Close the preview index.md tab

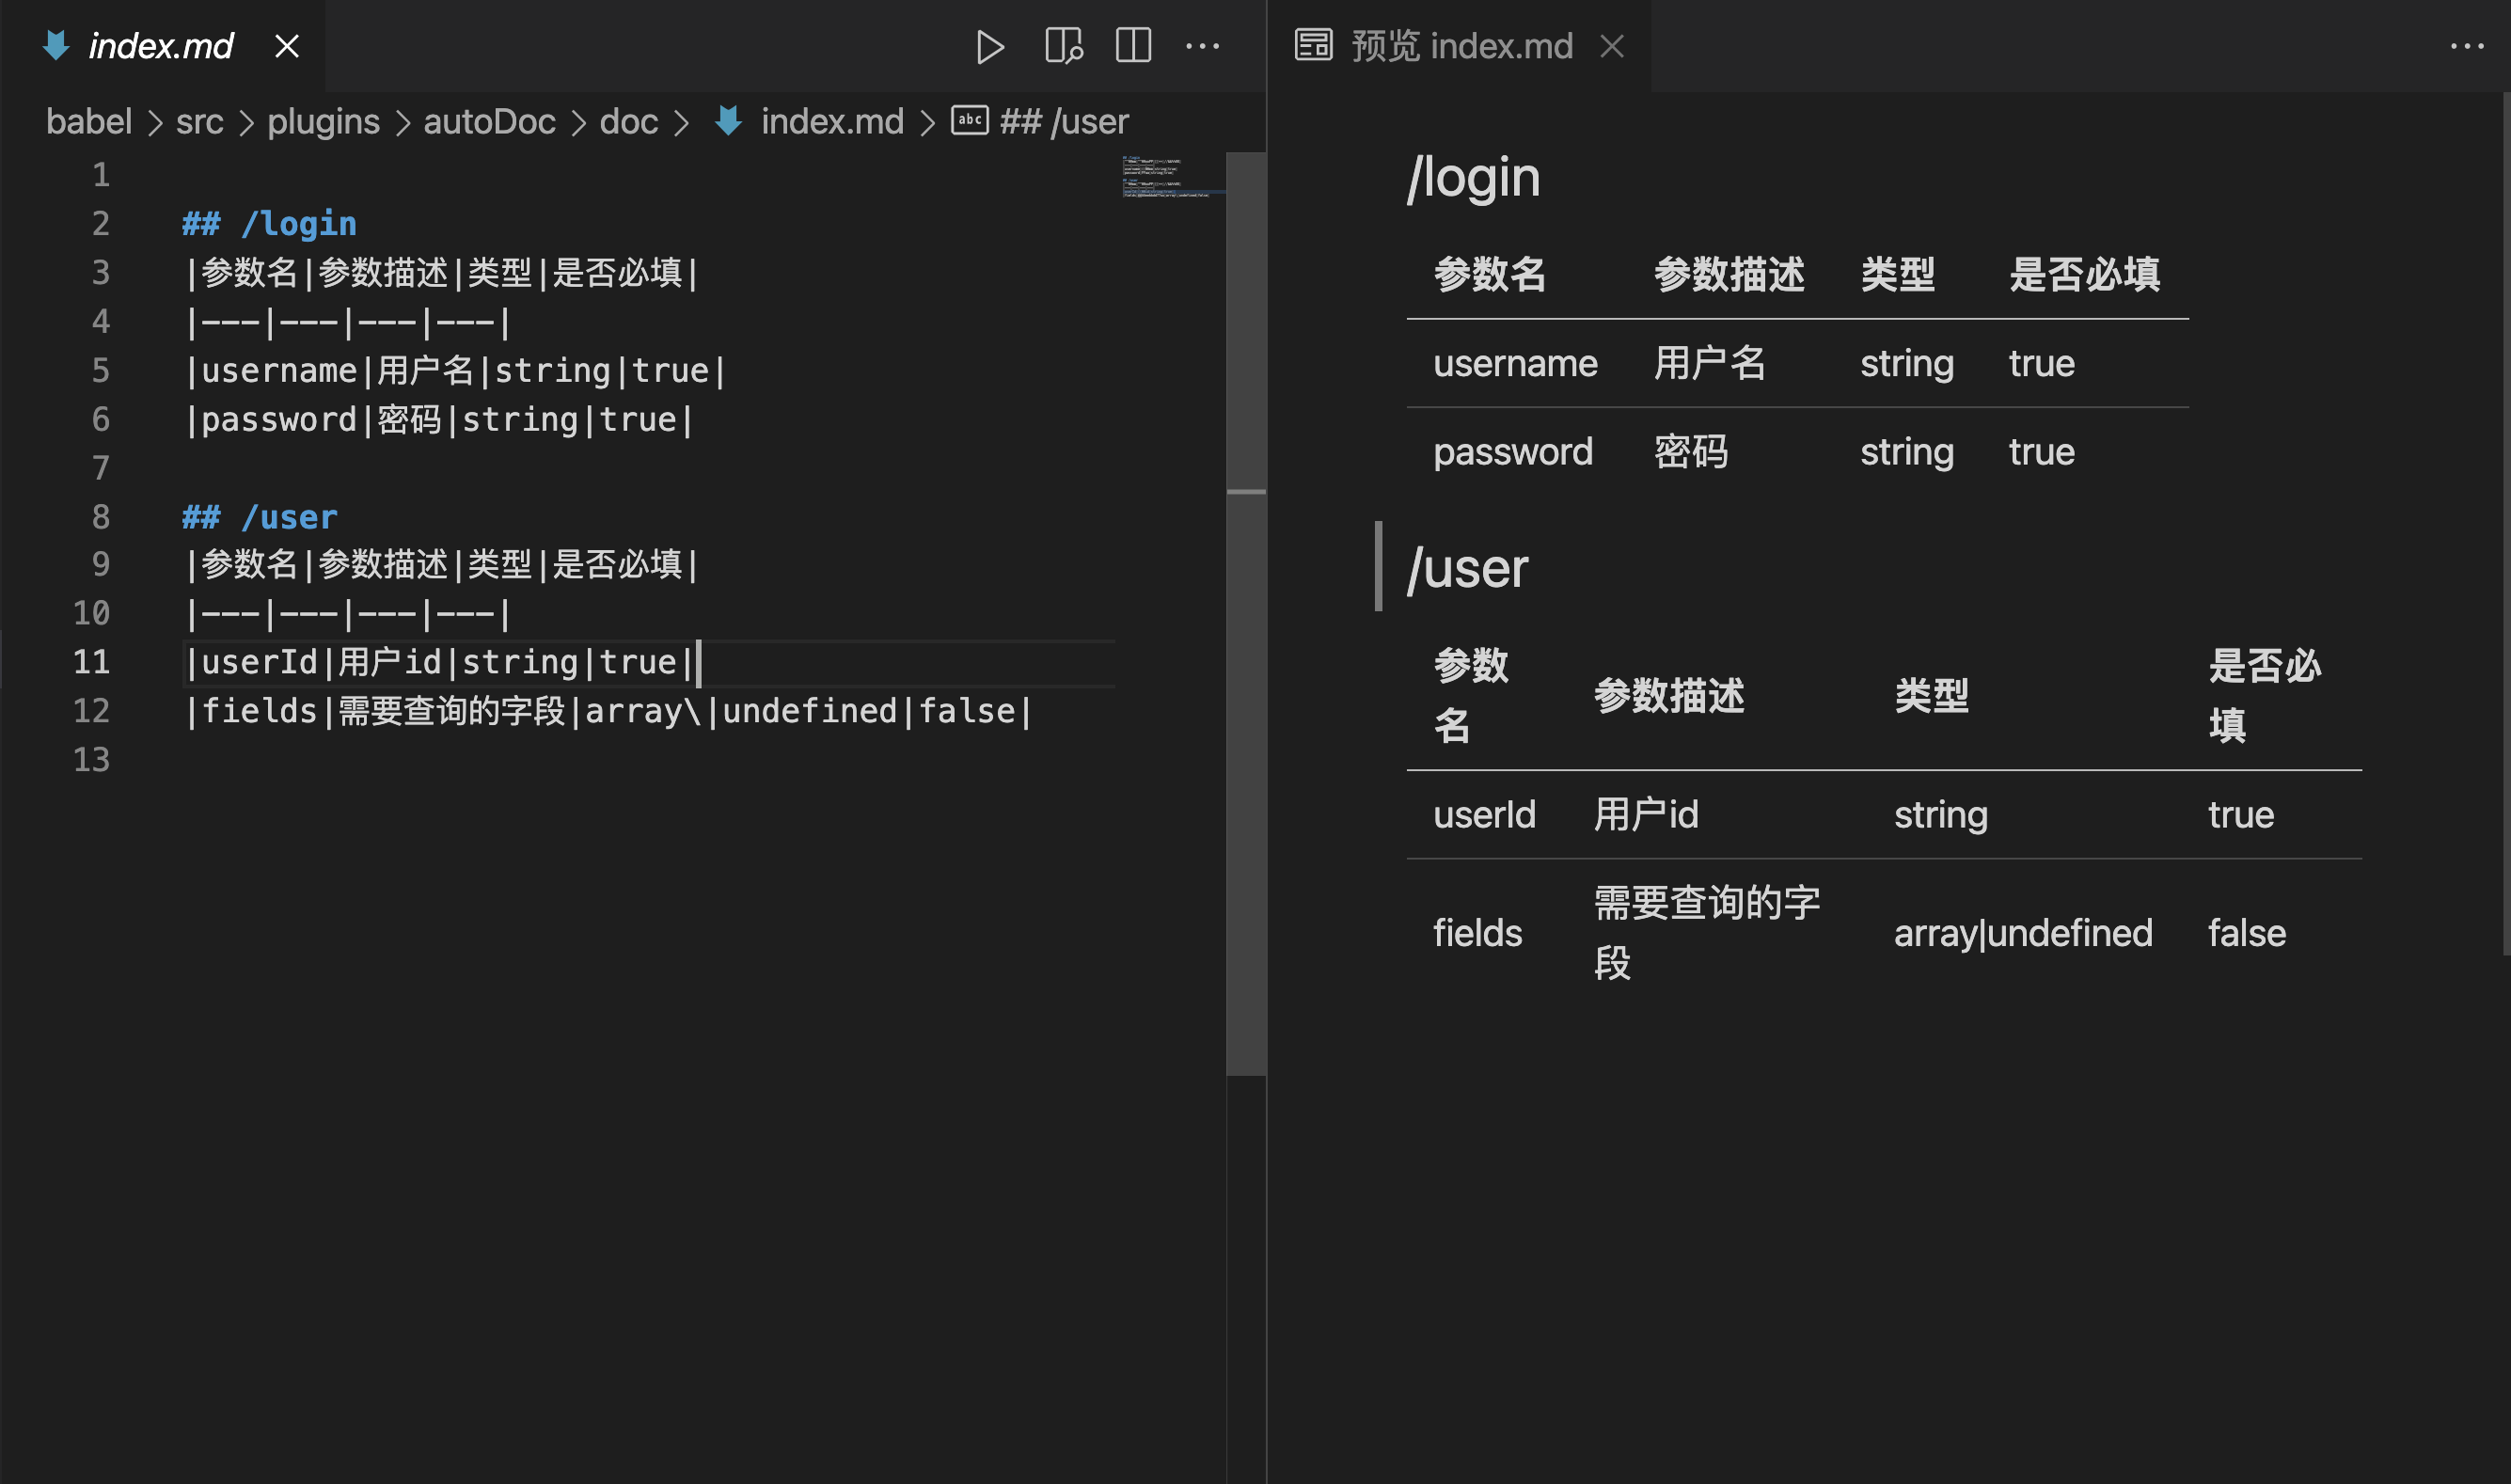(x=1612, y=46)
